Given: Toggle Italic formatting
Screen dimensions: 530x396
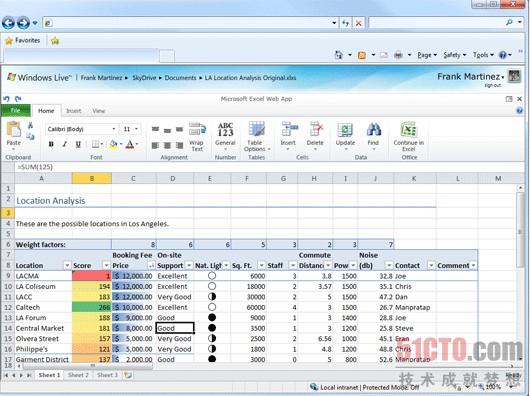Looking at the screenshot, I should (x=65, y=144).
